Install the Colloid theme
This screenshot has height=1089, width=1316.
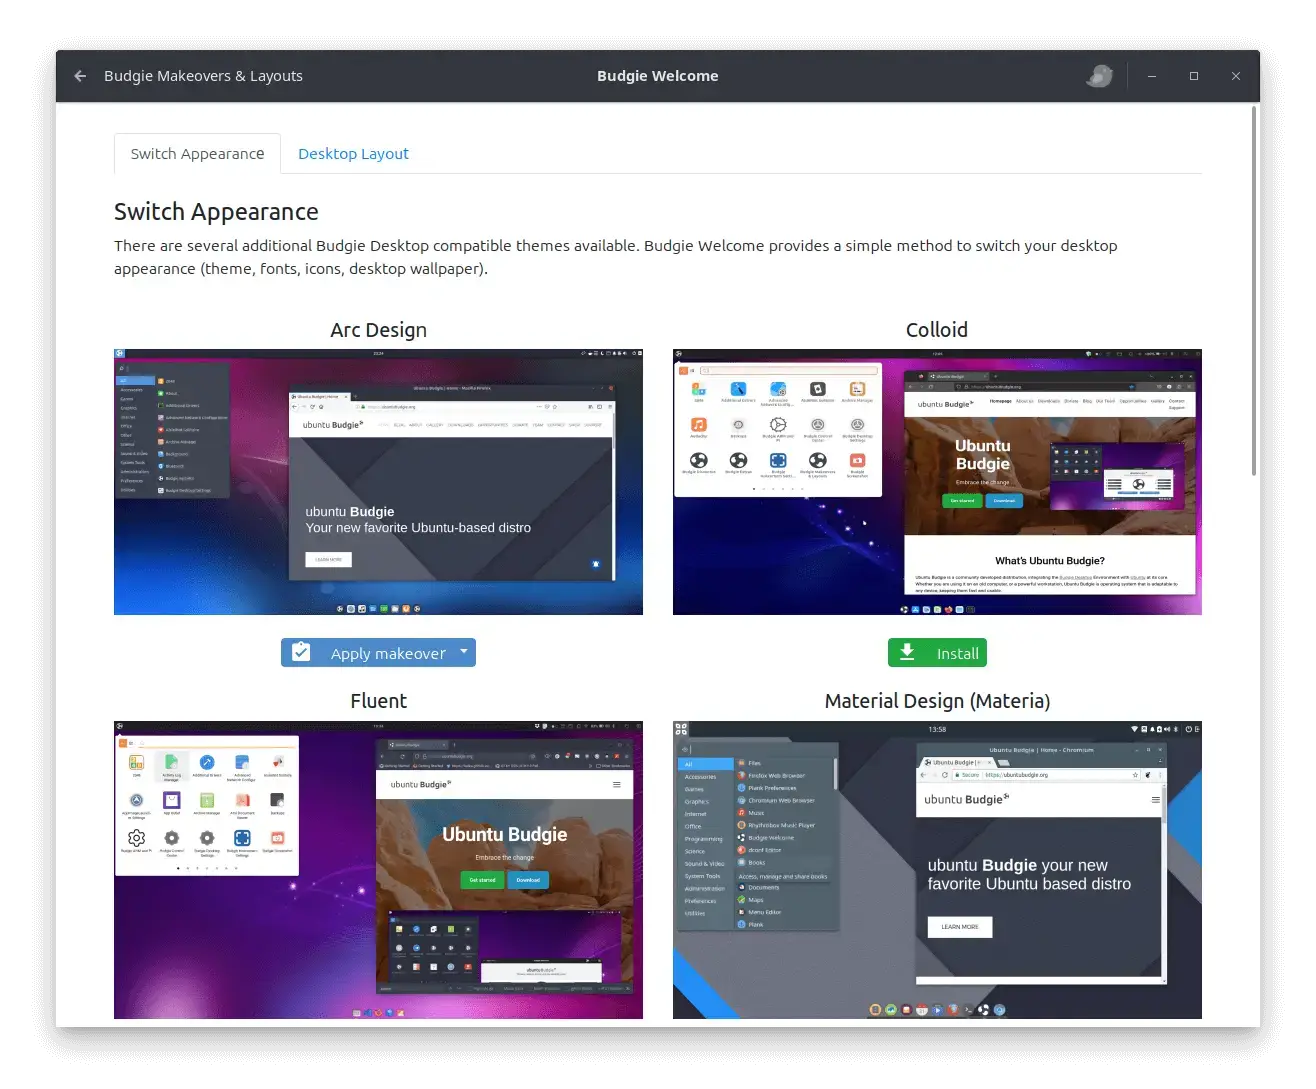tap(937, 653)
